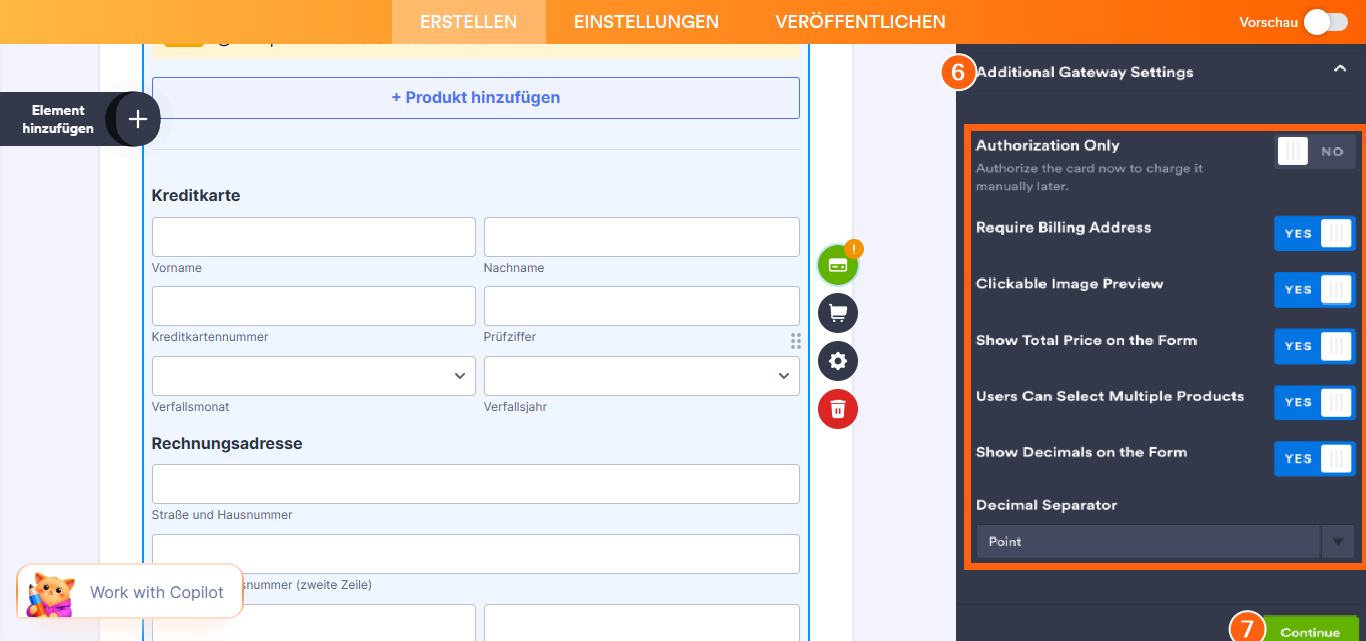Click the Produkt hinzufügen button
Viewport: 1366px width, 641px height.
[476, 98]
